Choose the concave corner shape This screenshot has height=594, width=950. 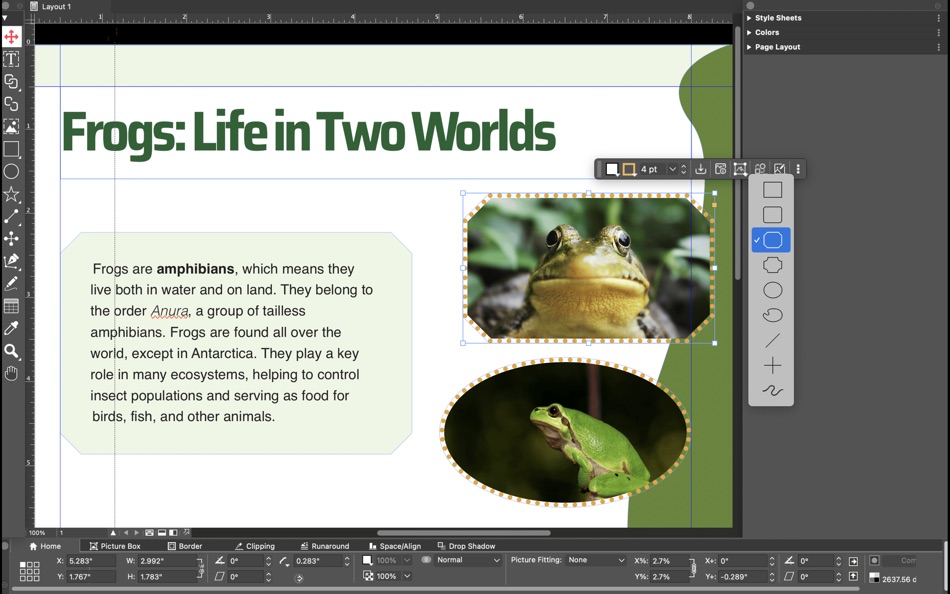(772, 265)
